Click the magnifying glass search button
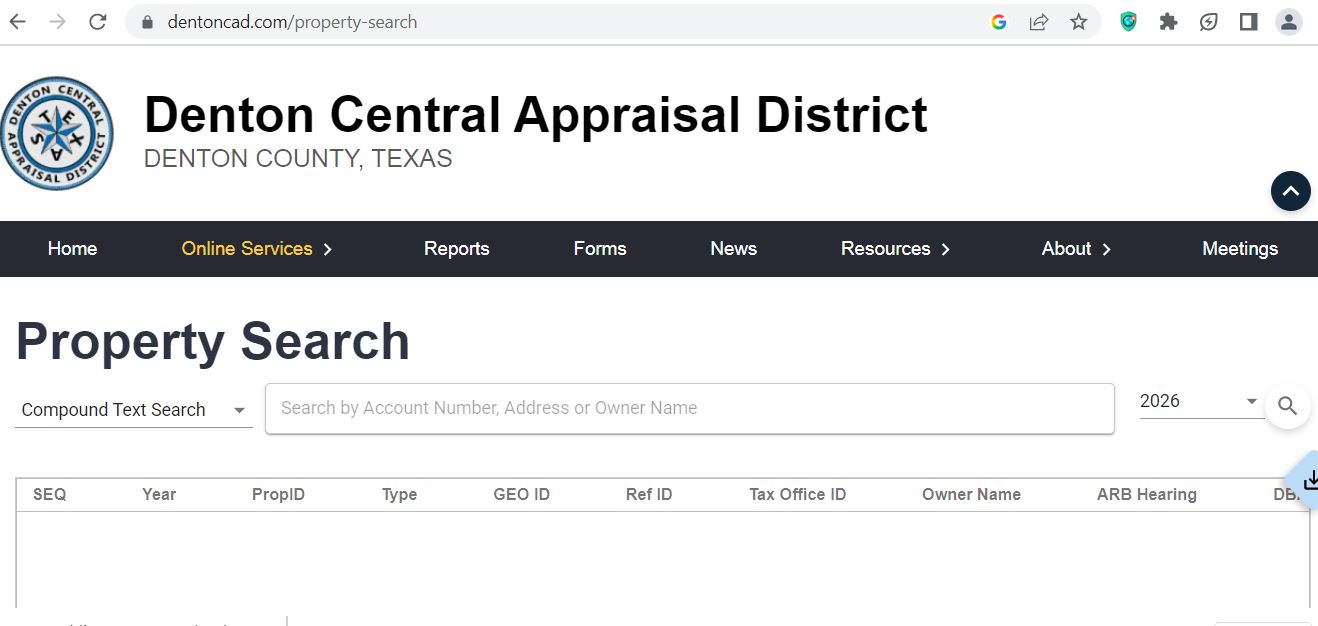 pos(1287,406)
